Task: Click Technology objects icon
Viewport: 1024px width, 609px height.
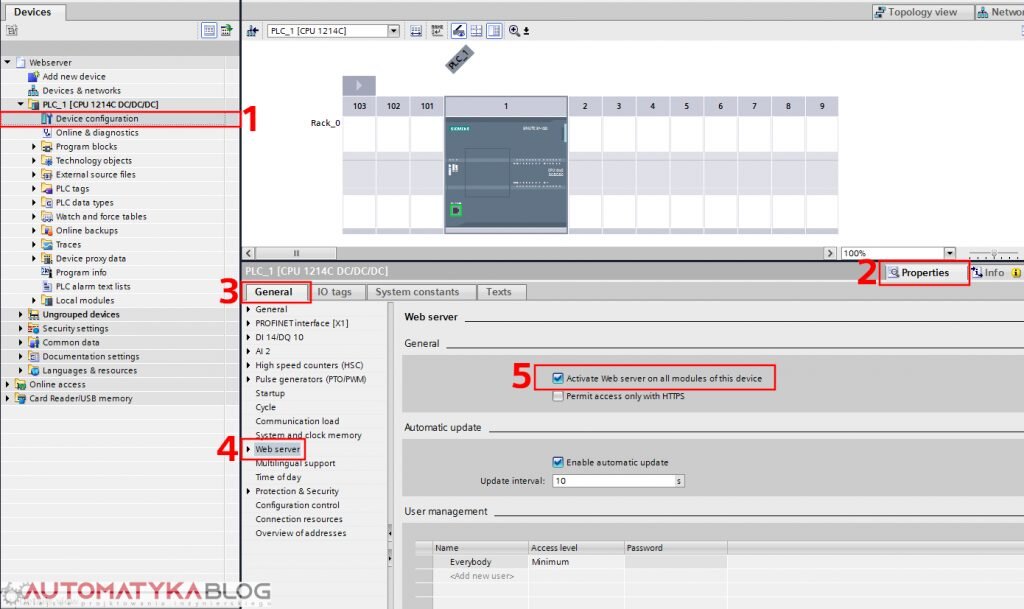Action: [x=46, y=161]
